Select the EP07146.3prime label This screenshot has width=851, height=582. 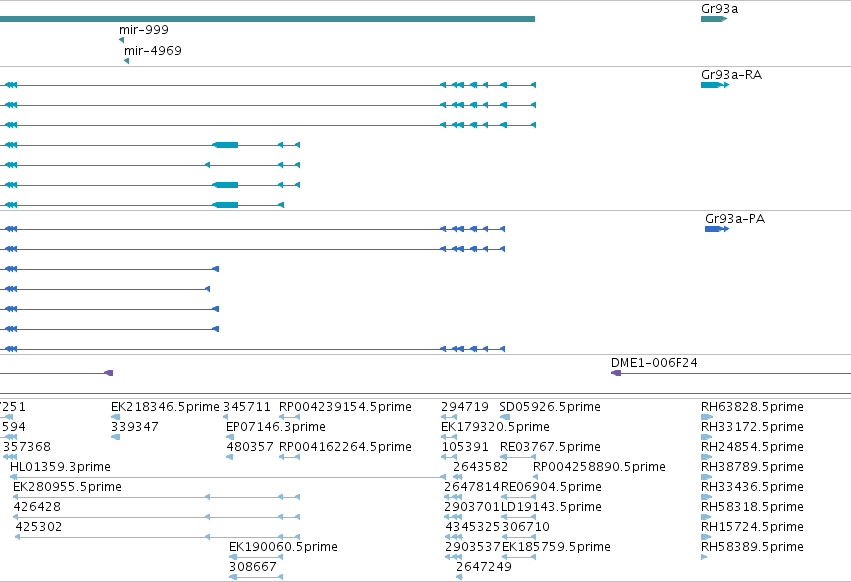pyautogui.click(x=276, y=427)
